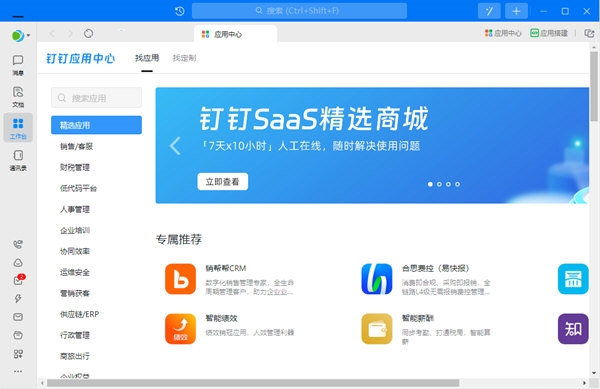The width and height of the screenshot is (600, 389).
Task: Select the first carousel dot on banner
Action: pos(430,184)
